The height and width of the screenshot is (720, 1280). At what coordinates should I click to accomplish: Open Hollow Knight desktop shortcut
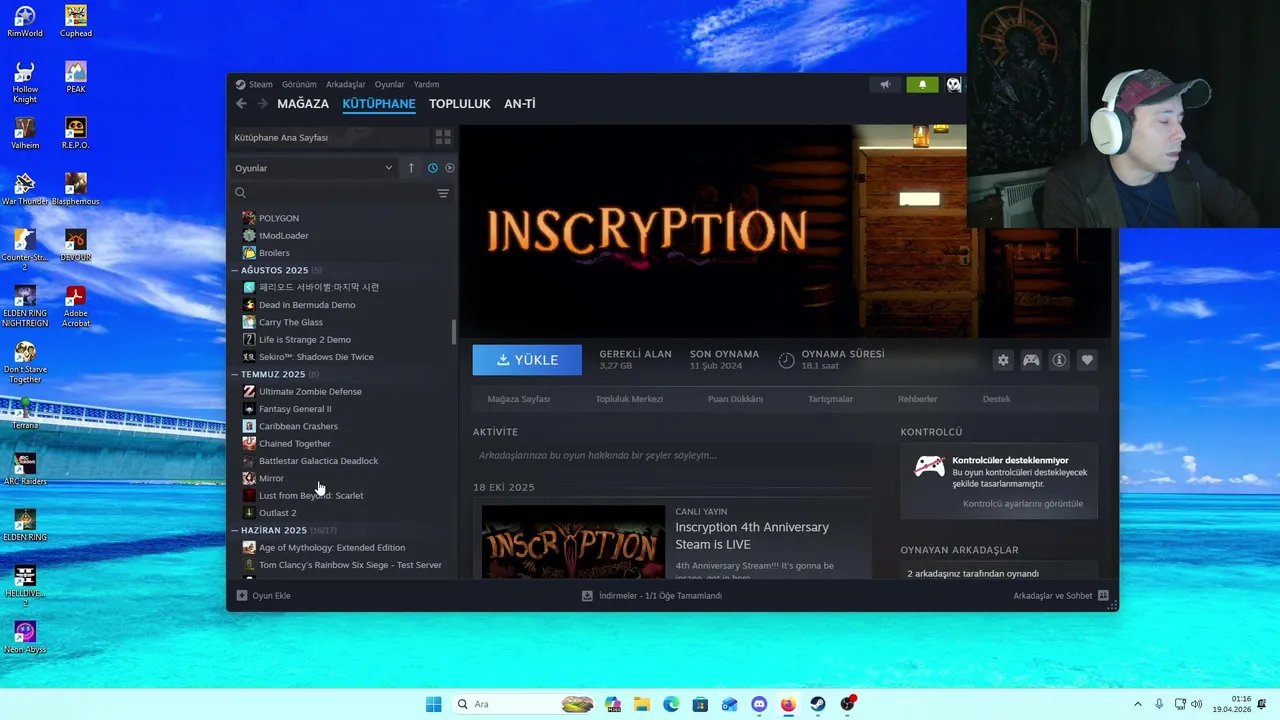tap(25, 82)
